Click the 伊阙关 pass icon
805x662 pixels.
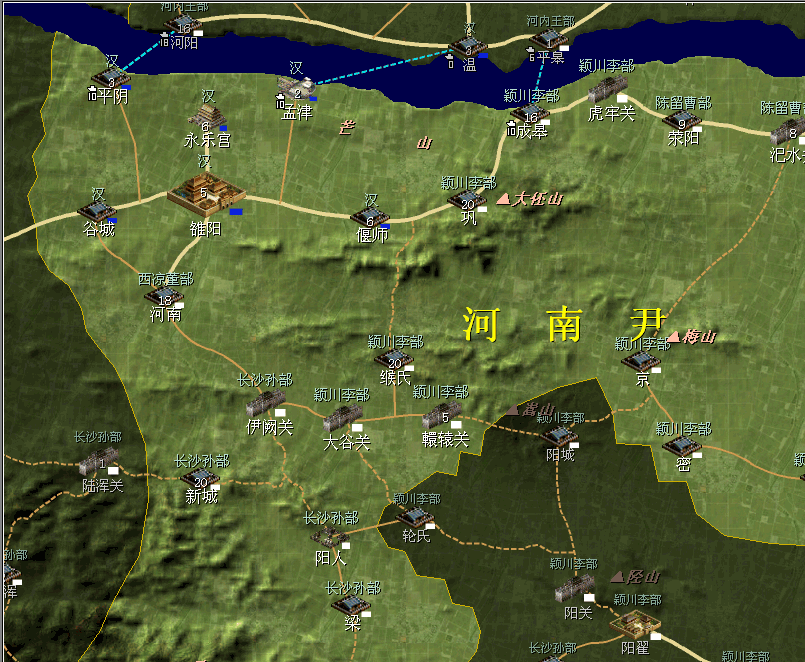266,405
